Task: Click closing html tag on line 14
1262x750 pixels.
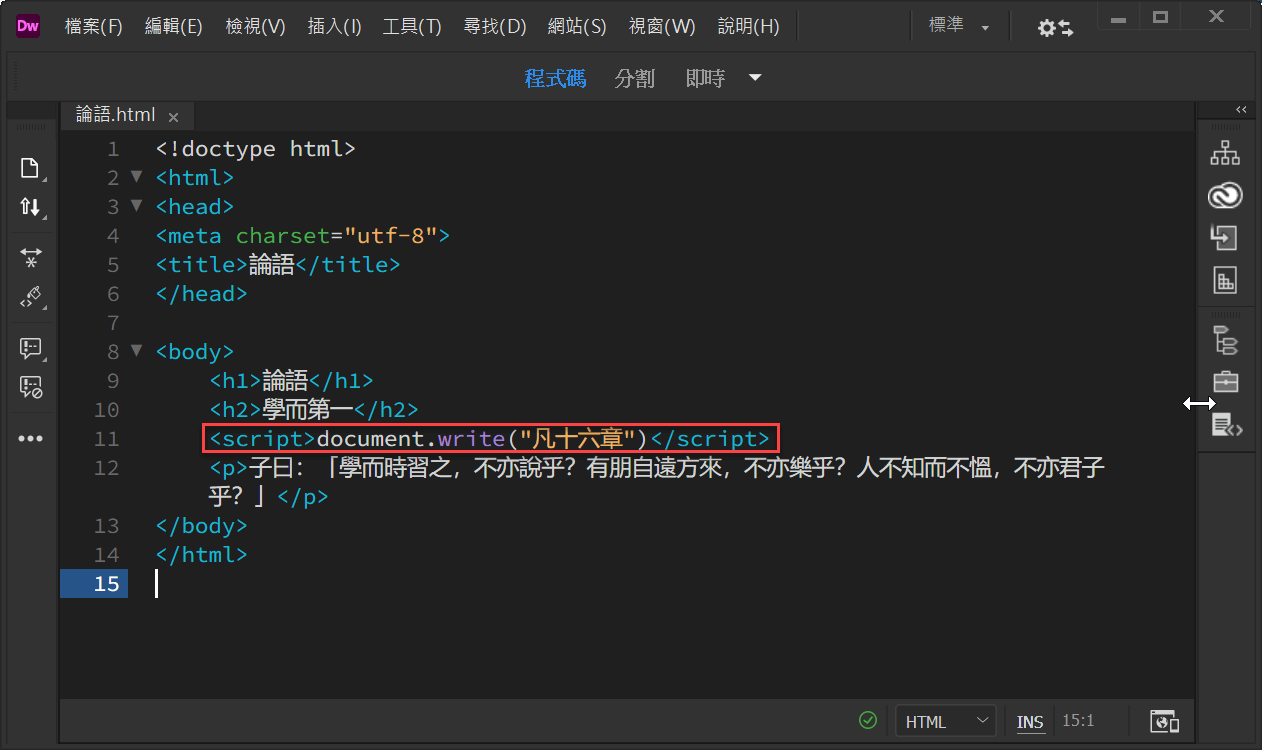Action: point(201,555)
